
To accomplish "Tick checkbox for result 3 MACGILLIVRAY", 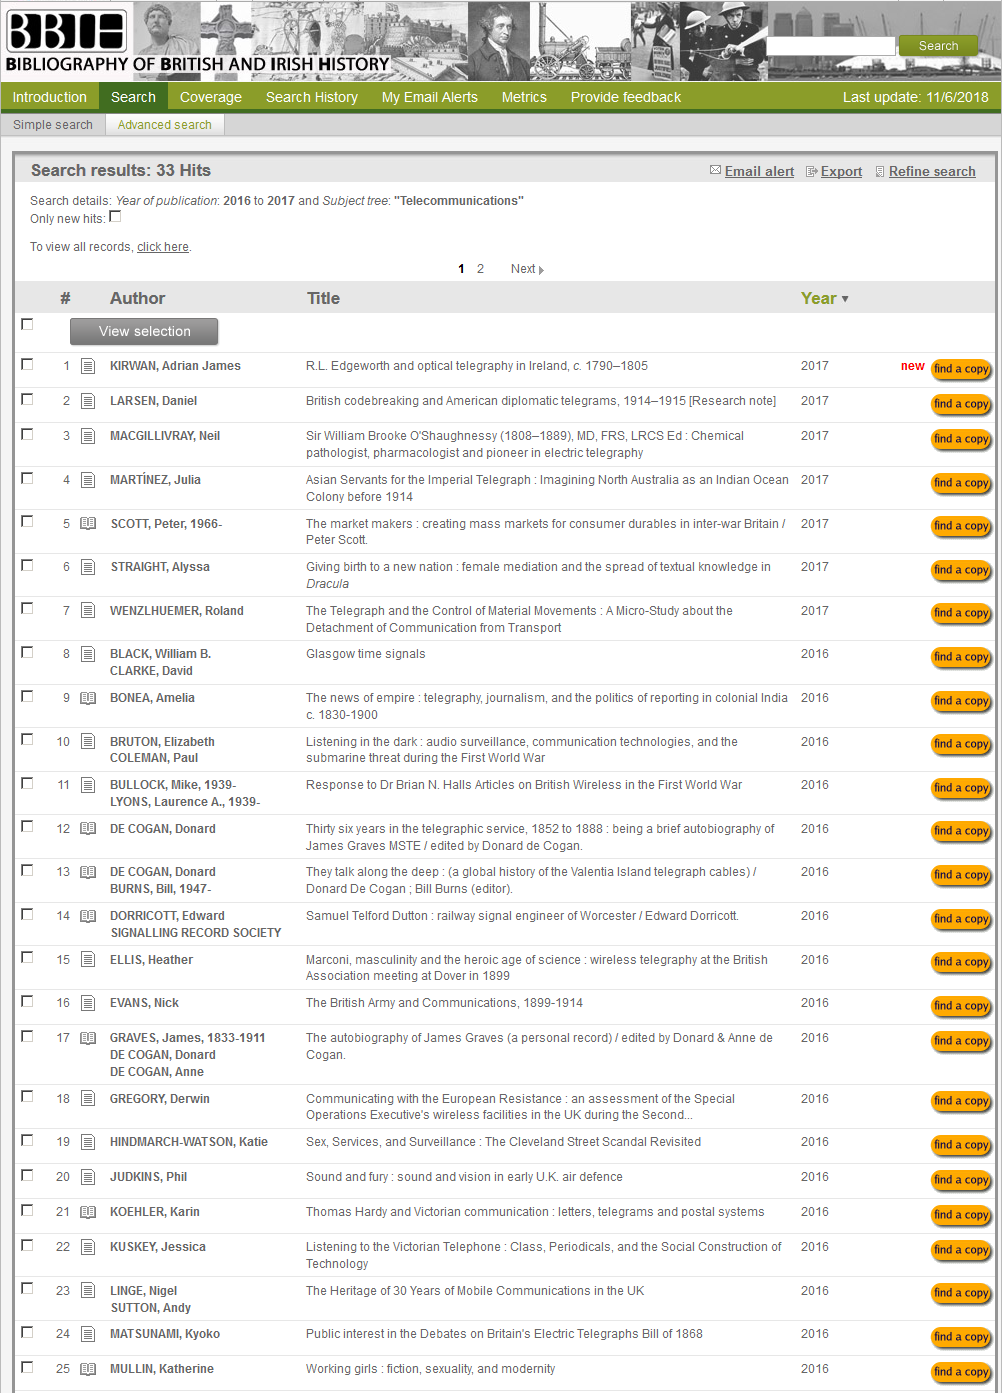I will point(27,435).
